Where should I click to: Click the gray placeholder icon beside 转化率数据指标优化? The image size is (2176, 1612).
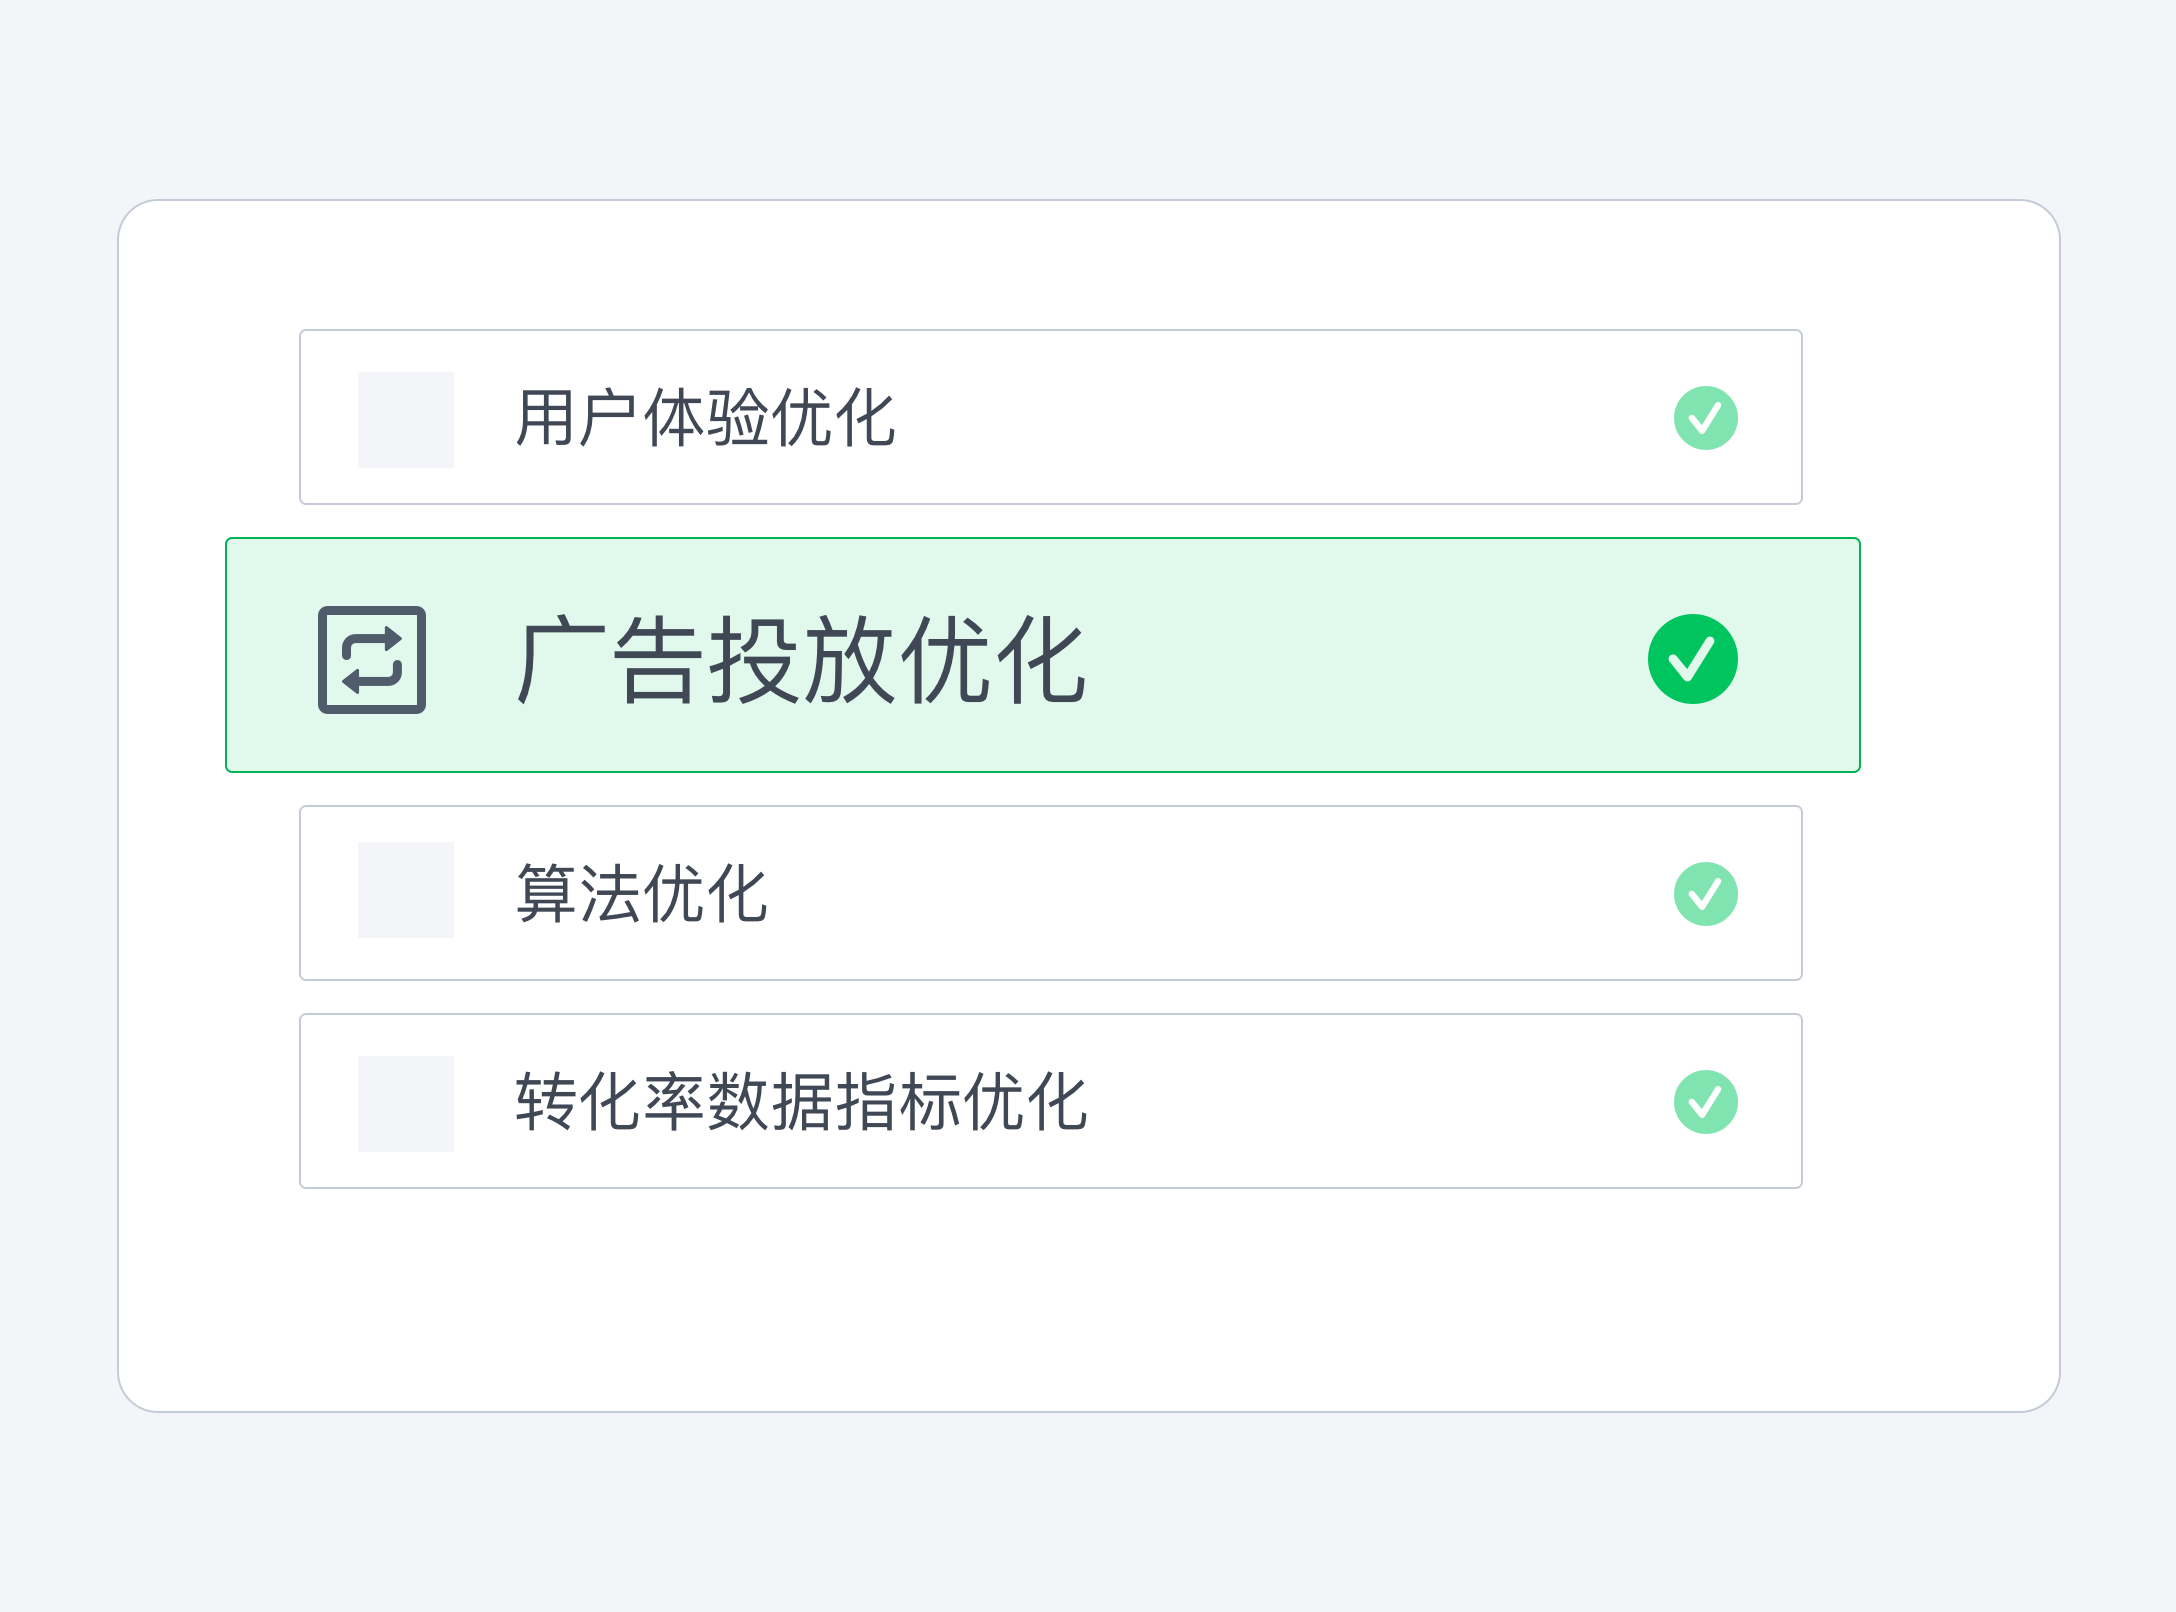[x=406, y=1104]
